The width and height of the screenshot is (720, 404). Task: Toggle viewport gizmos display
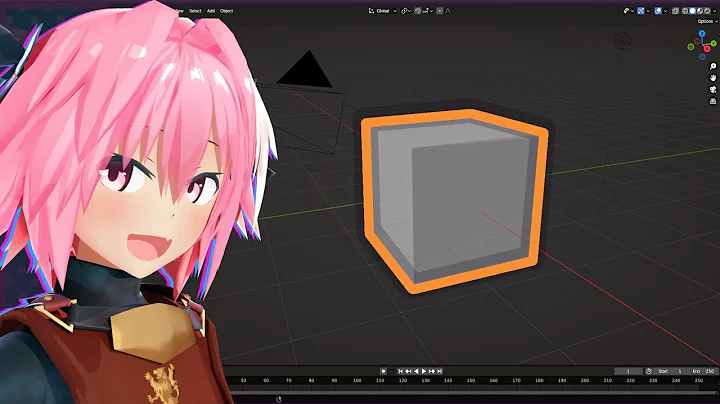point(641,11)
